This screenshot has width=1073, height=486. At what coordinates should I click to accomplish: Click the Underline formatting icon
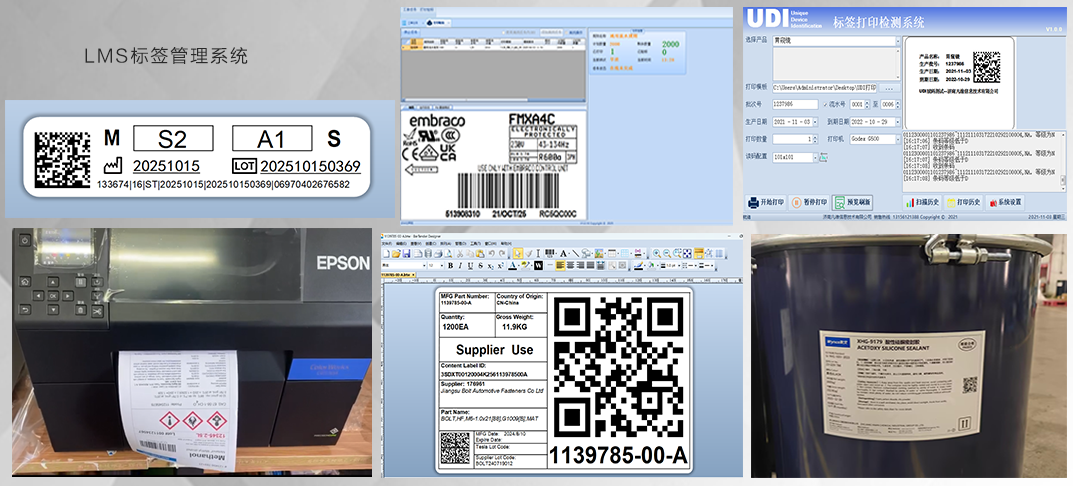click(x=472, y=265)
